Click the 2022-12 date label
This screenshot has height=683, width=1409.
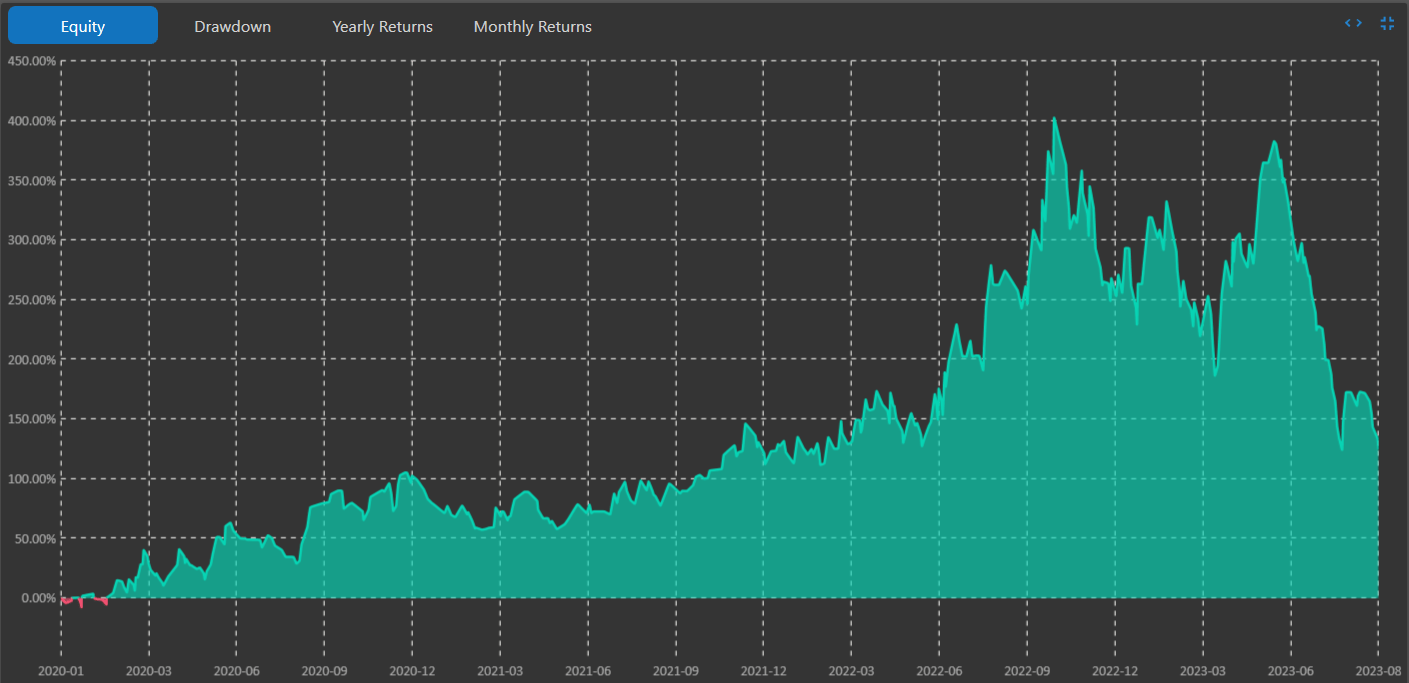point(1115,670)
